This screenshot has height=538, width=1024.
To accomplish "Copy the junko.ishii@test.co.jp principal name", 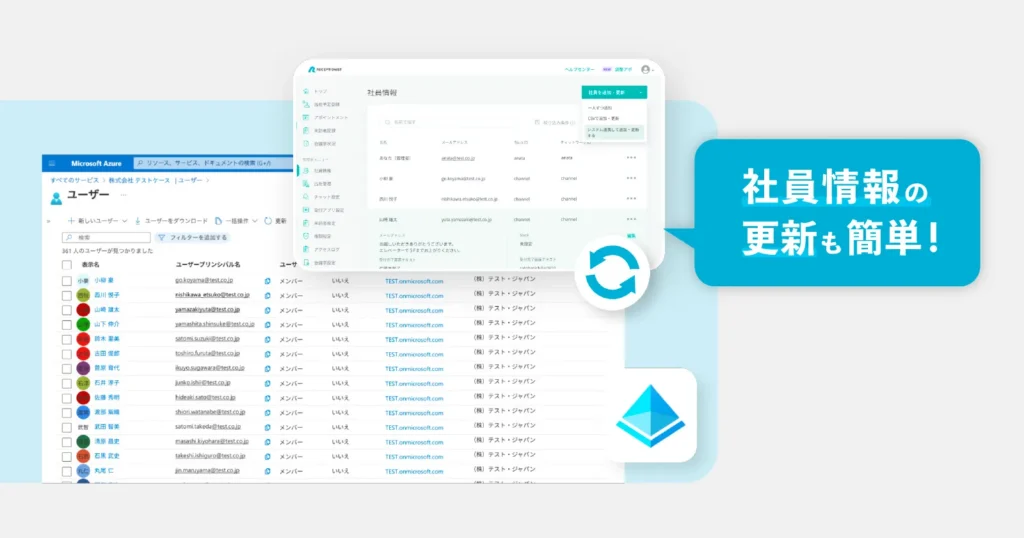I will [x=267, y=383].
